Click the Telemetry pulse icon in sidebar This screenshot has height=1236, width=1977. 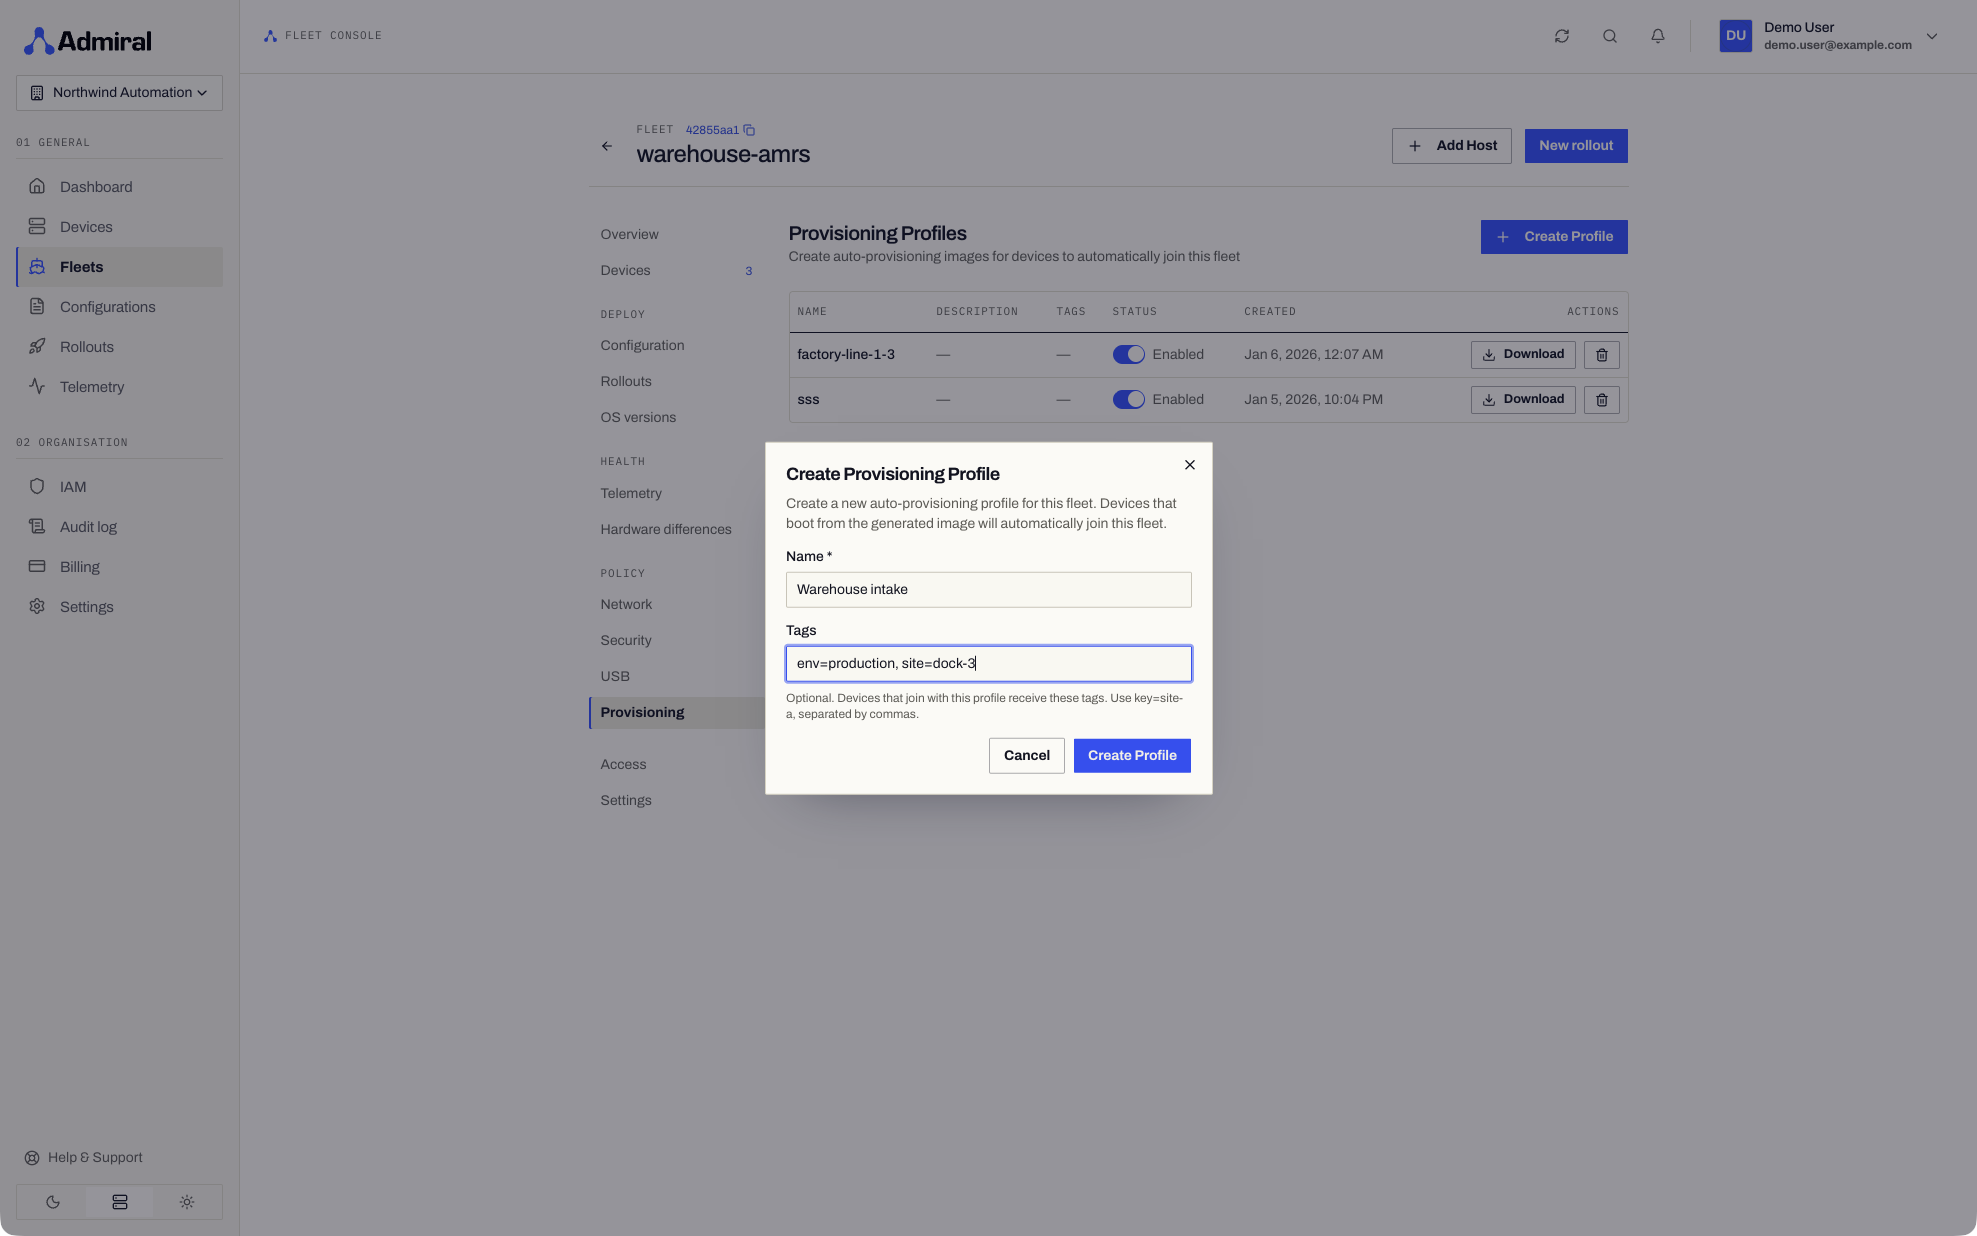coord(37,387)
